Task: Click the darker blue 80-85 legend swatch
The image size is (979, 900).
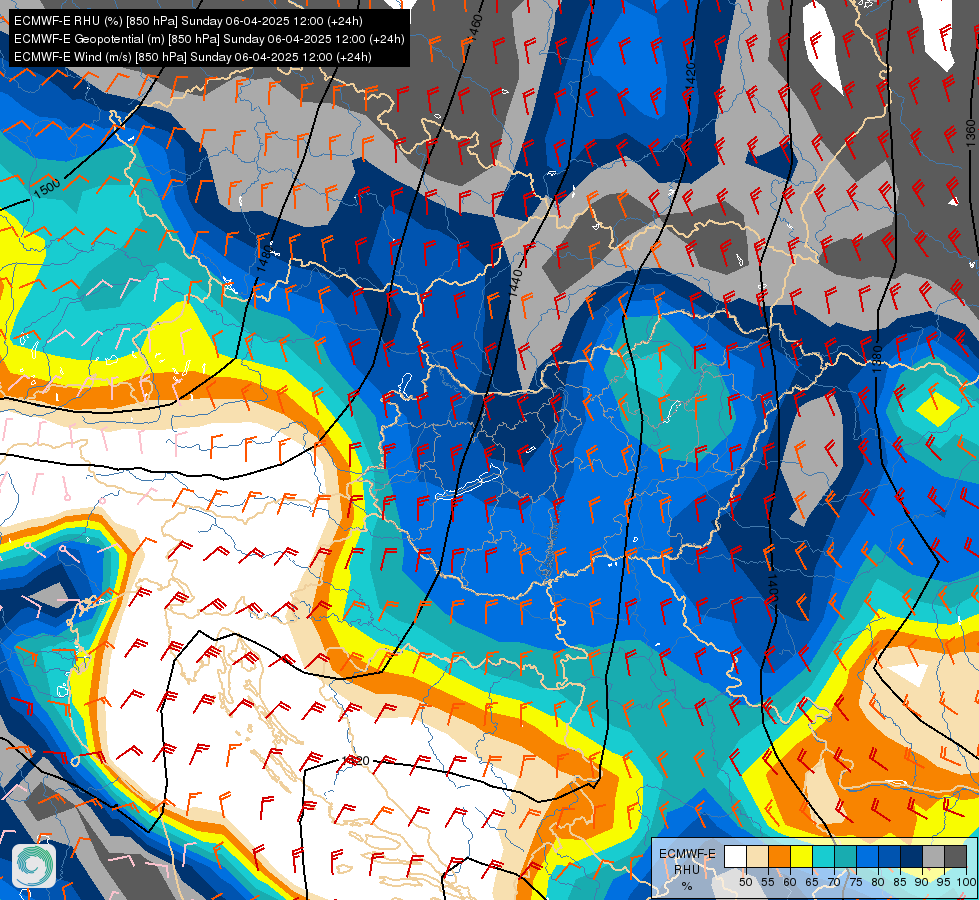Action: coord(890,856)
